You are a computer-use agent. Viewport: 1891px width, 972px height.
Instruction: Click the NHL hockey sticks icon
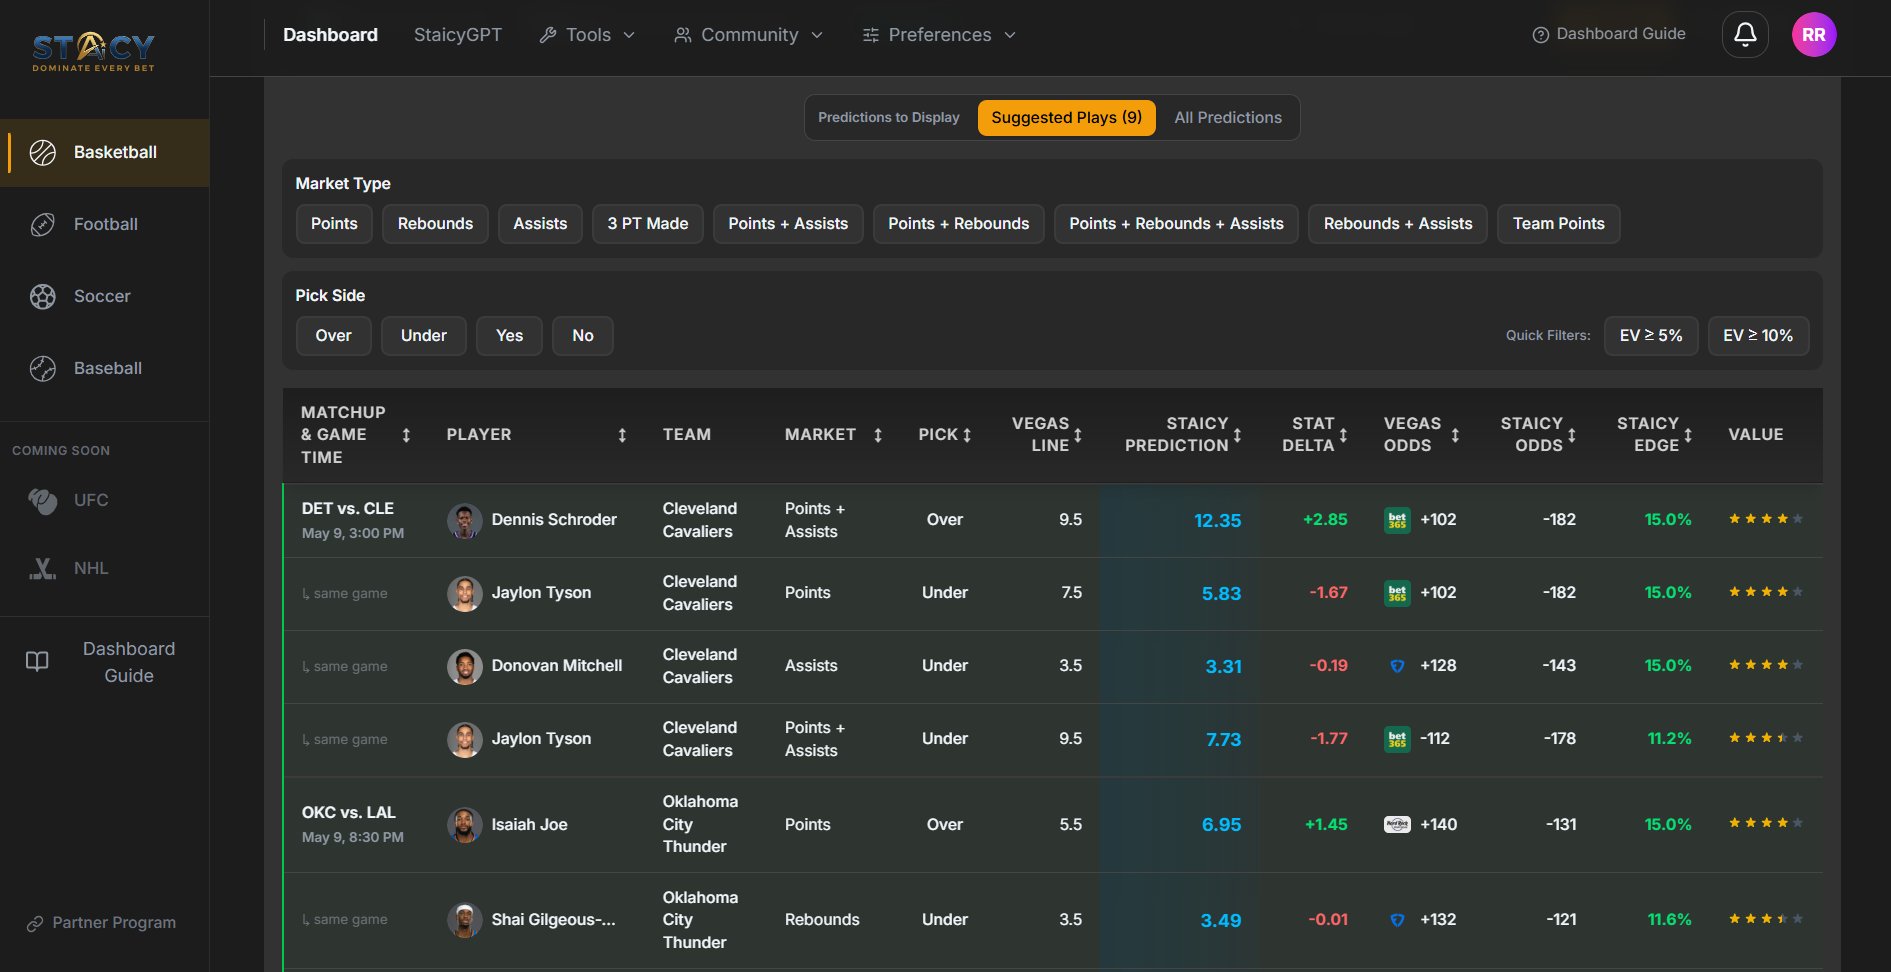click(43, 568)
